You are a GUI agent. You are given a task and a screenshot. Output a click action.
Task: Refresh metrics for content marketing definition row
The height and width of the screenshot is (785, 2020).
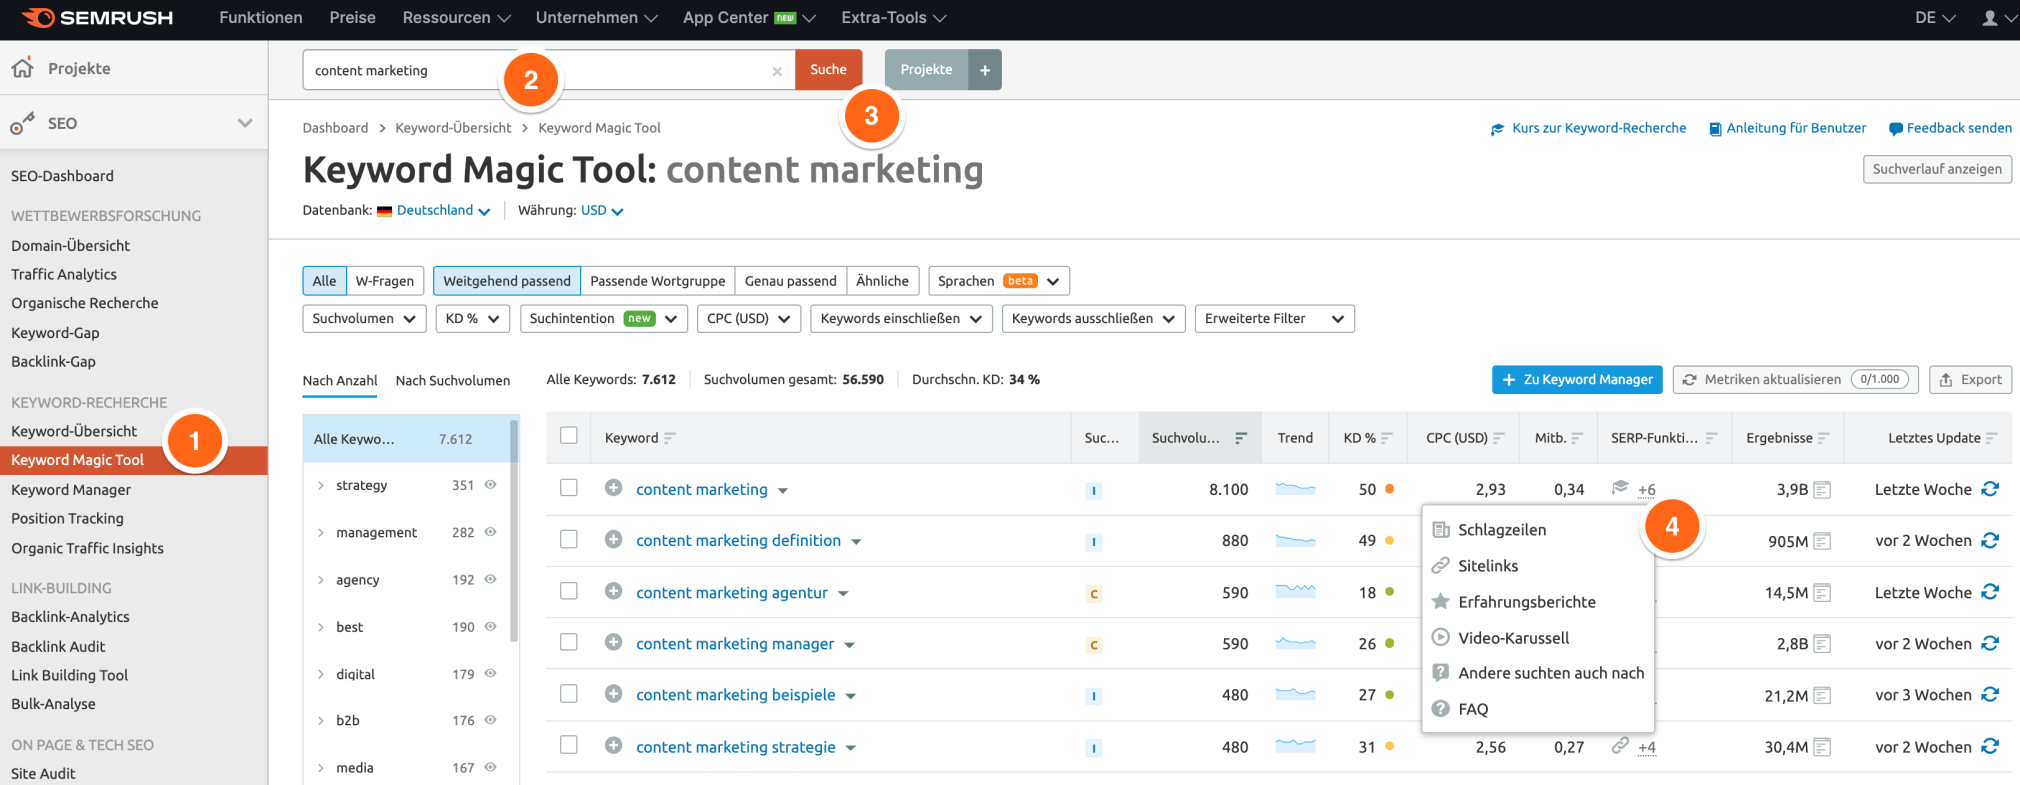click(1990, 540)
